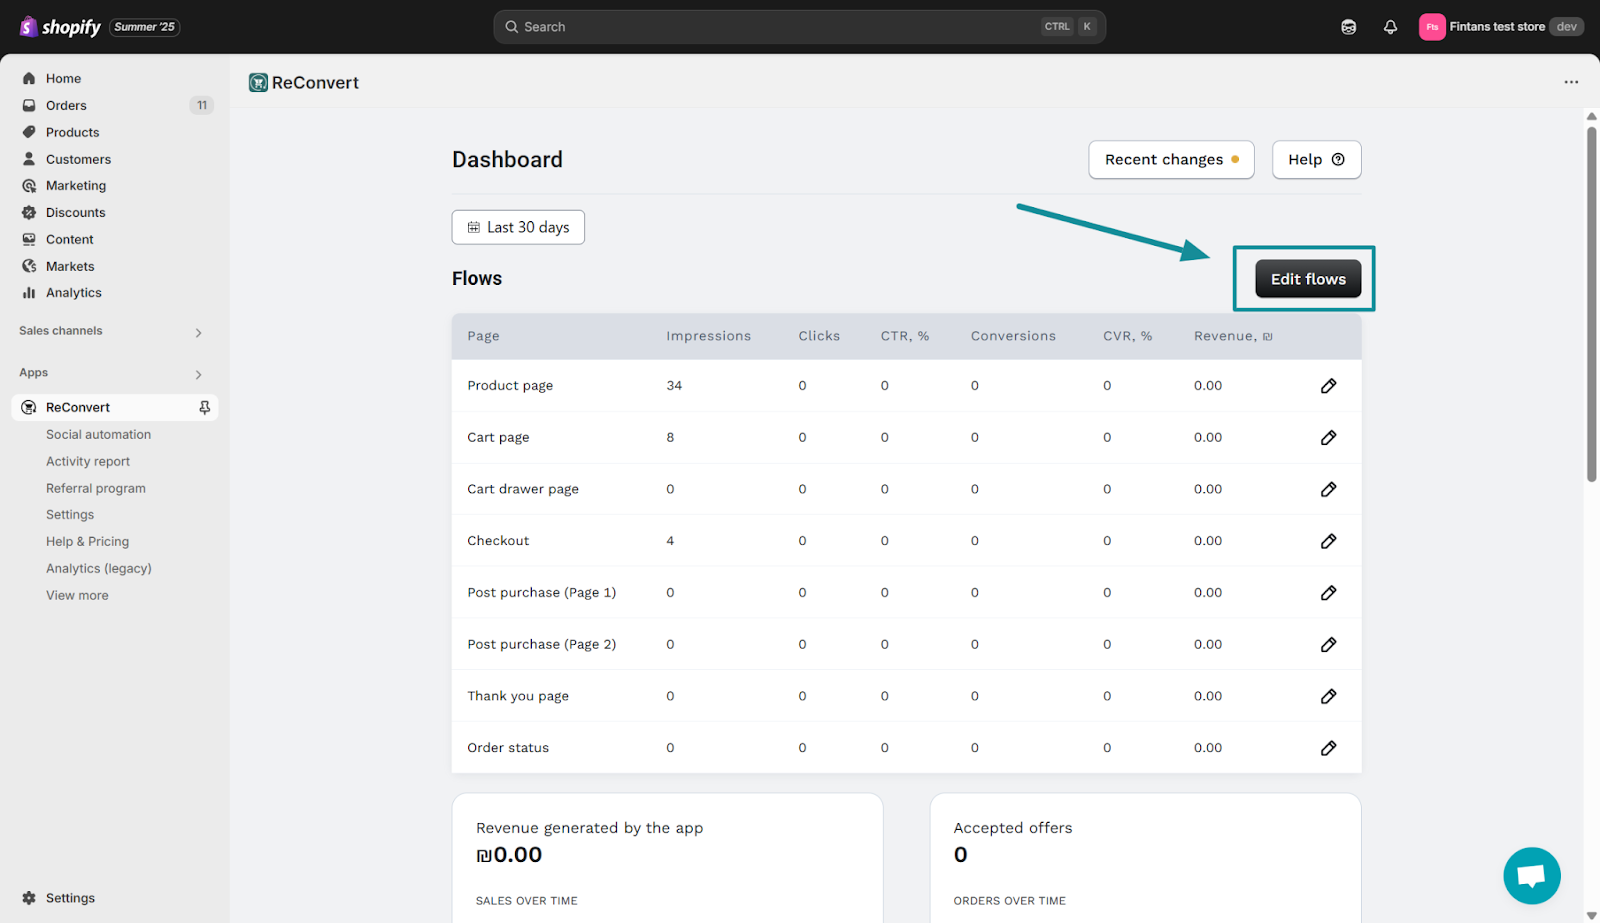Click Recent changes button
1600x923 pixels.
(1171, 160)
